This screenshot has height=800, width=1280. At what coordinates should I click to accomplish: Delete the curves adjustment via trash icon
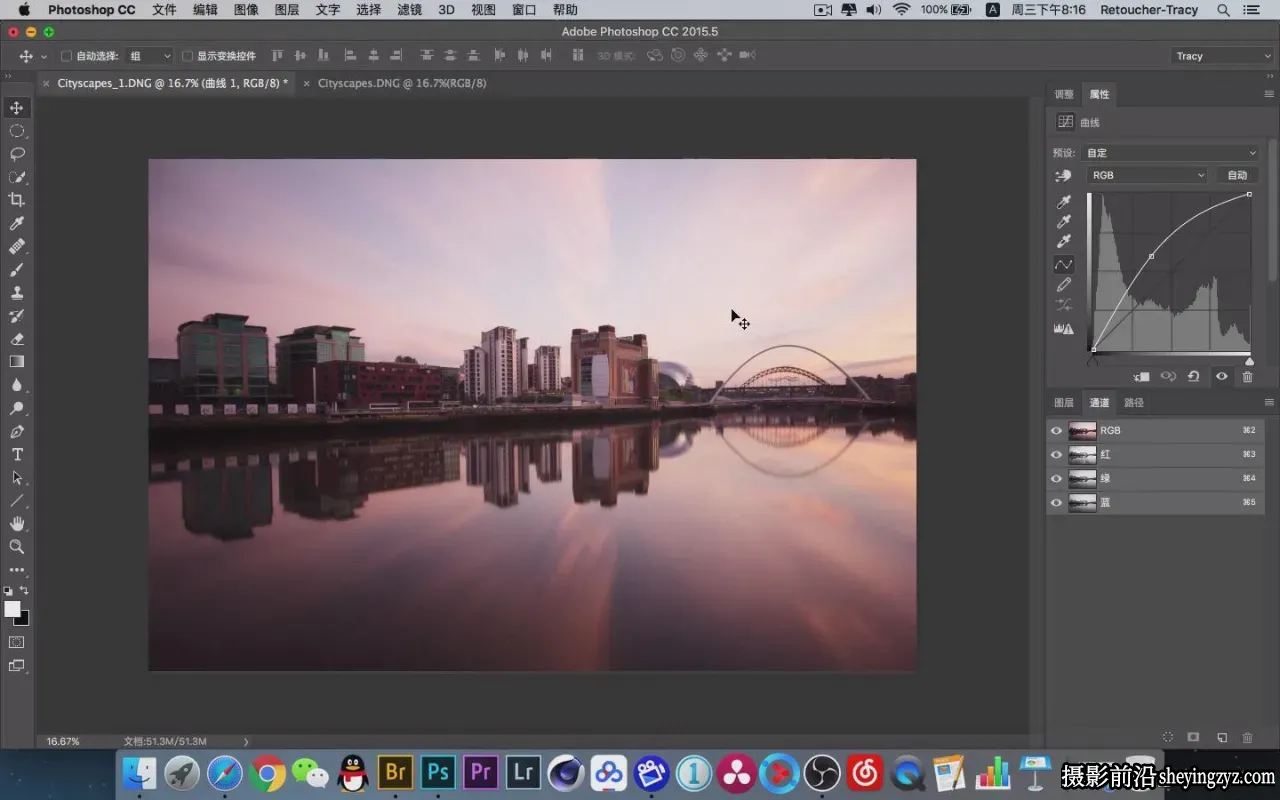pyautogui.click(x=1247, y=377)
